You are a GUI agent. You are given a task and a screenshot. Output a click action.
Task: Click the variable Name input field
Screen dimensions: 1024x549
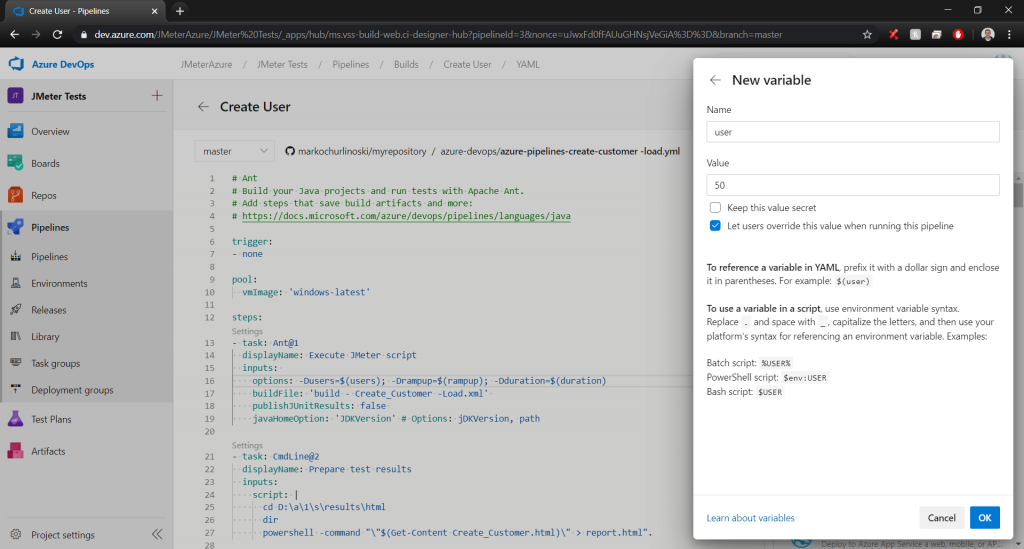click(x=853, y=132)
